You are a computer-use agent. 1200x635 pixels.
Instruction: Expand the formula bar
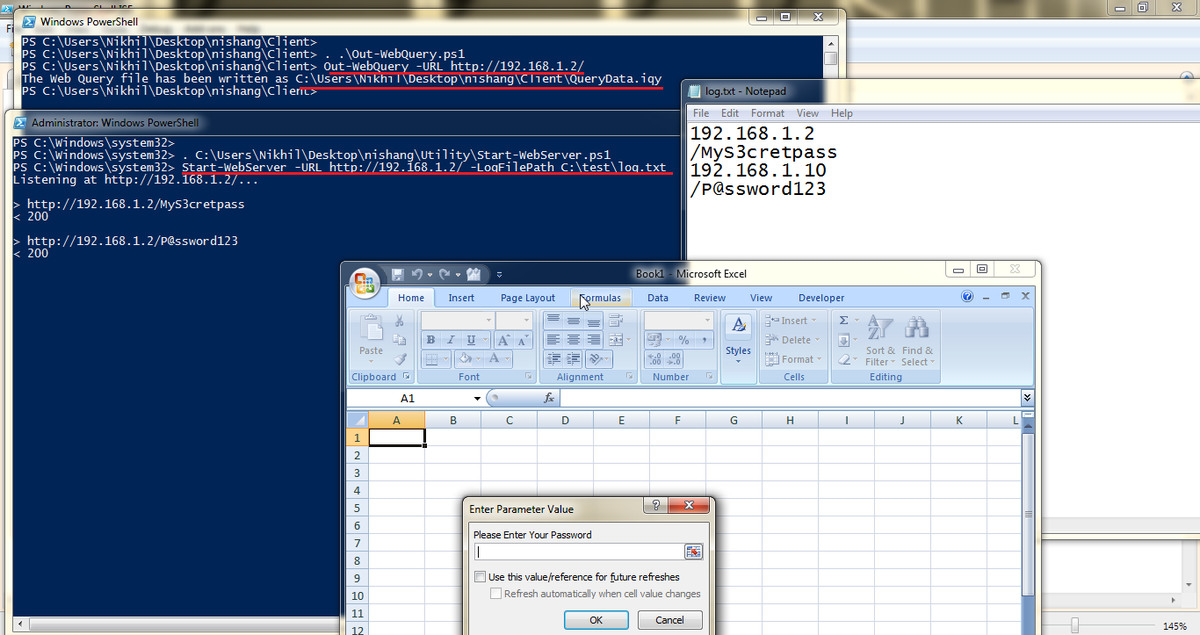[1027, 398]
